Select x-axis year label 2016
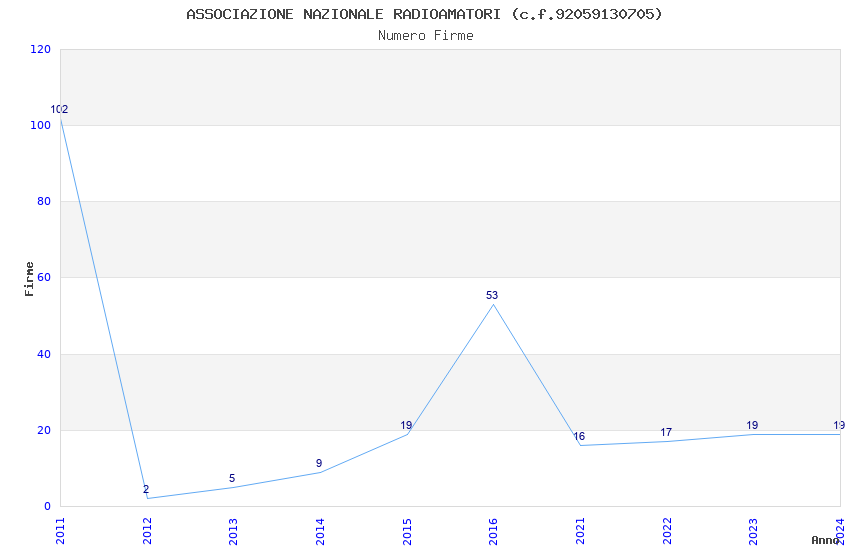The image size is (850, 550). (493, 531)
